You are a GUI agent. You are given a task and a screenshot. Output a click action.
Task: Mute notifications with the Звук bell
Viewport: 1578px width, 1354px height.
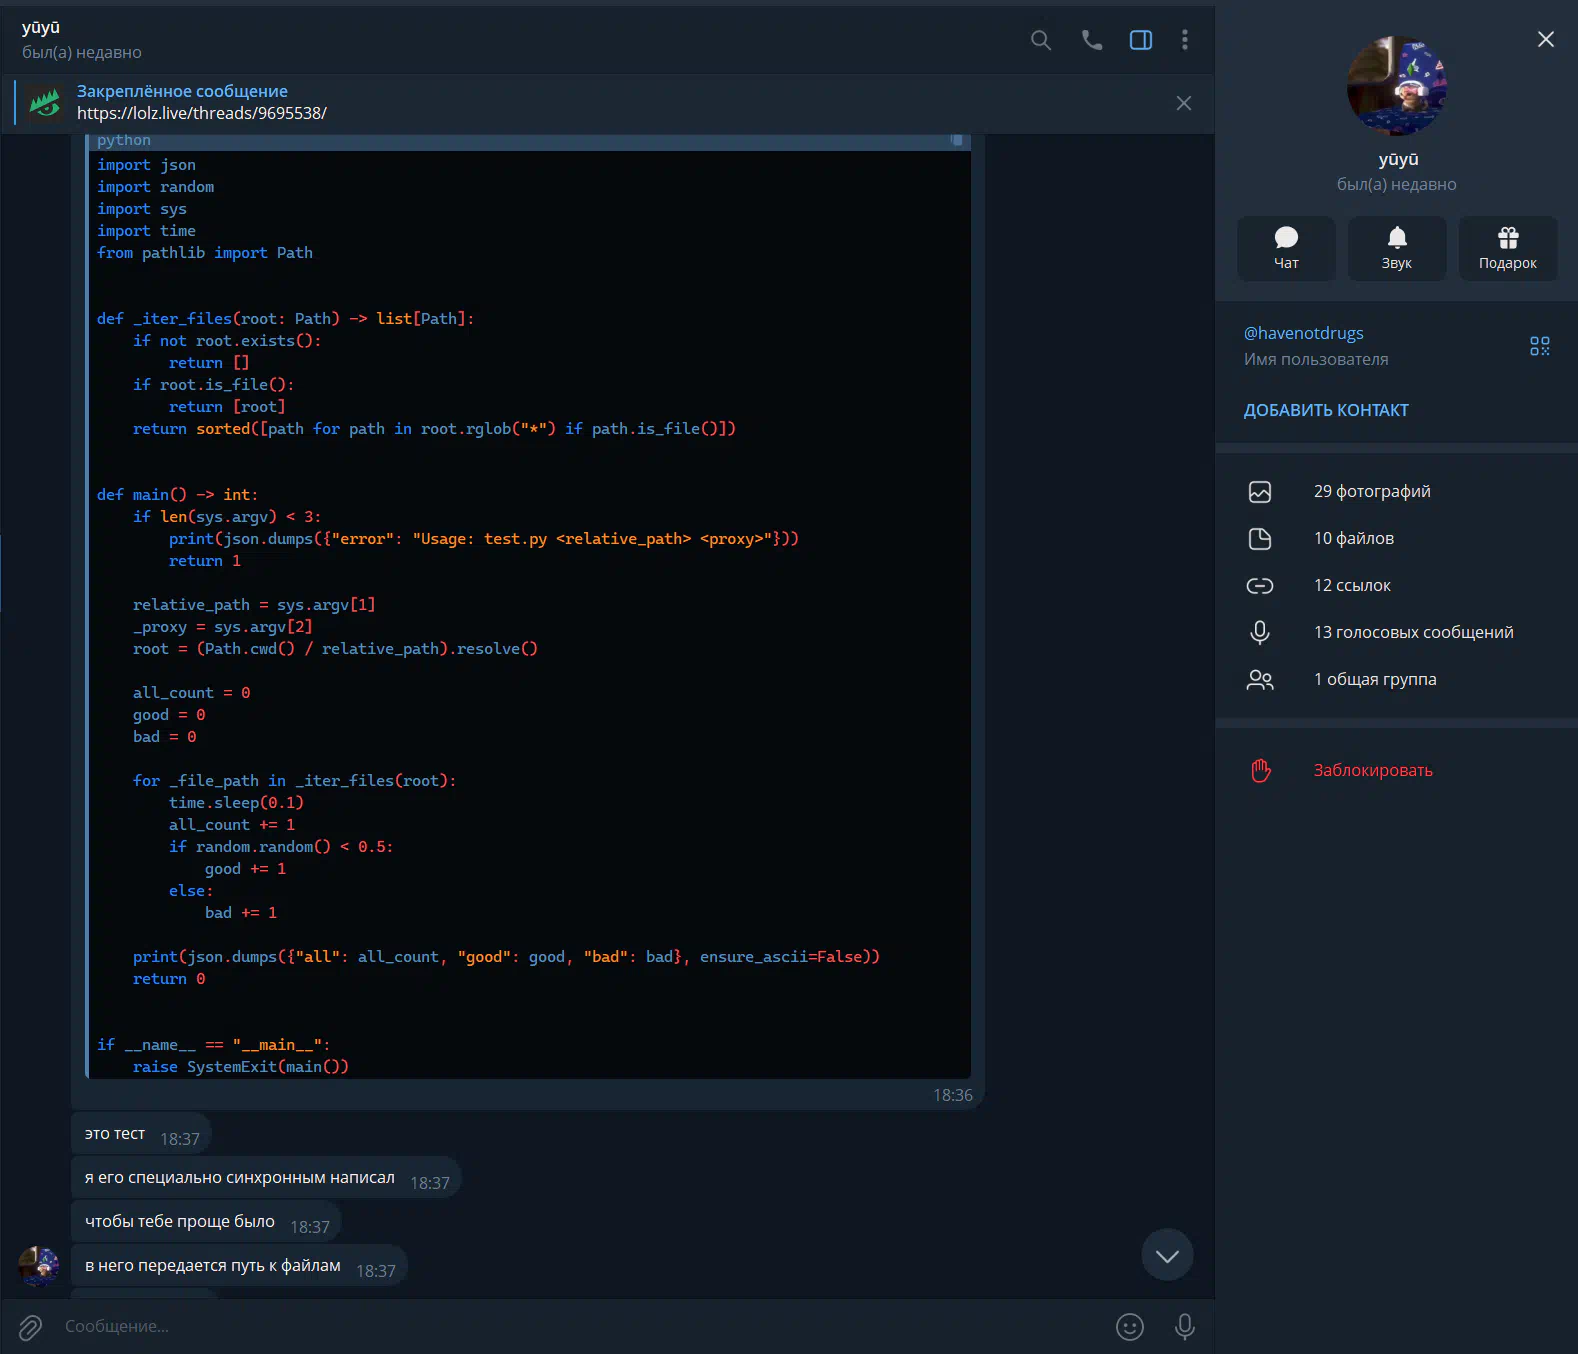[x=1397, y=248]
